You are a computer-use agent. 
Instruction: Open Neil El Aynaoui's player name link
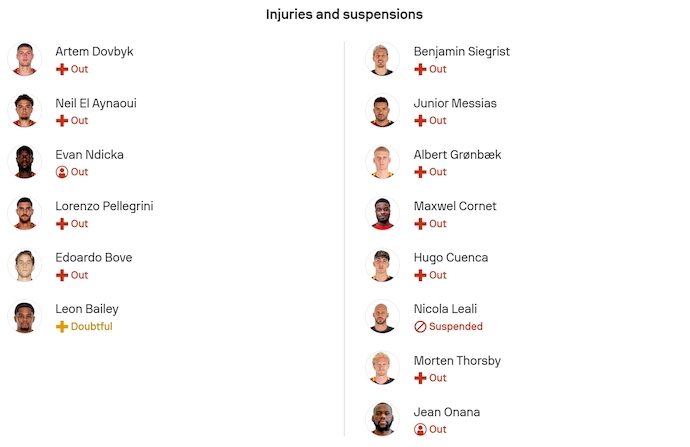96,103
